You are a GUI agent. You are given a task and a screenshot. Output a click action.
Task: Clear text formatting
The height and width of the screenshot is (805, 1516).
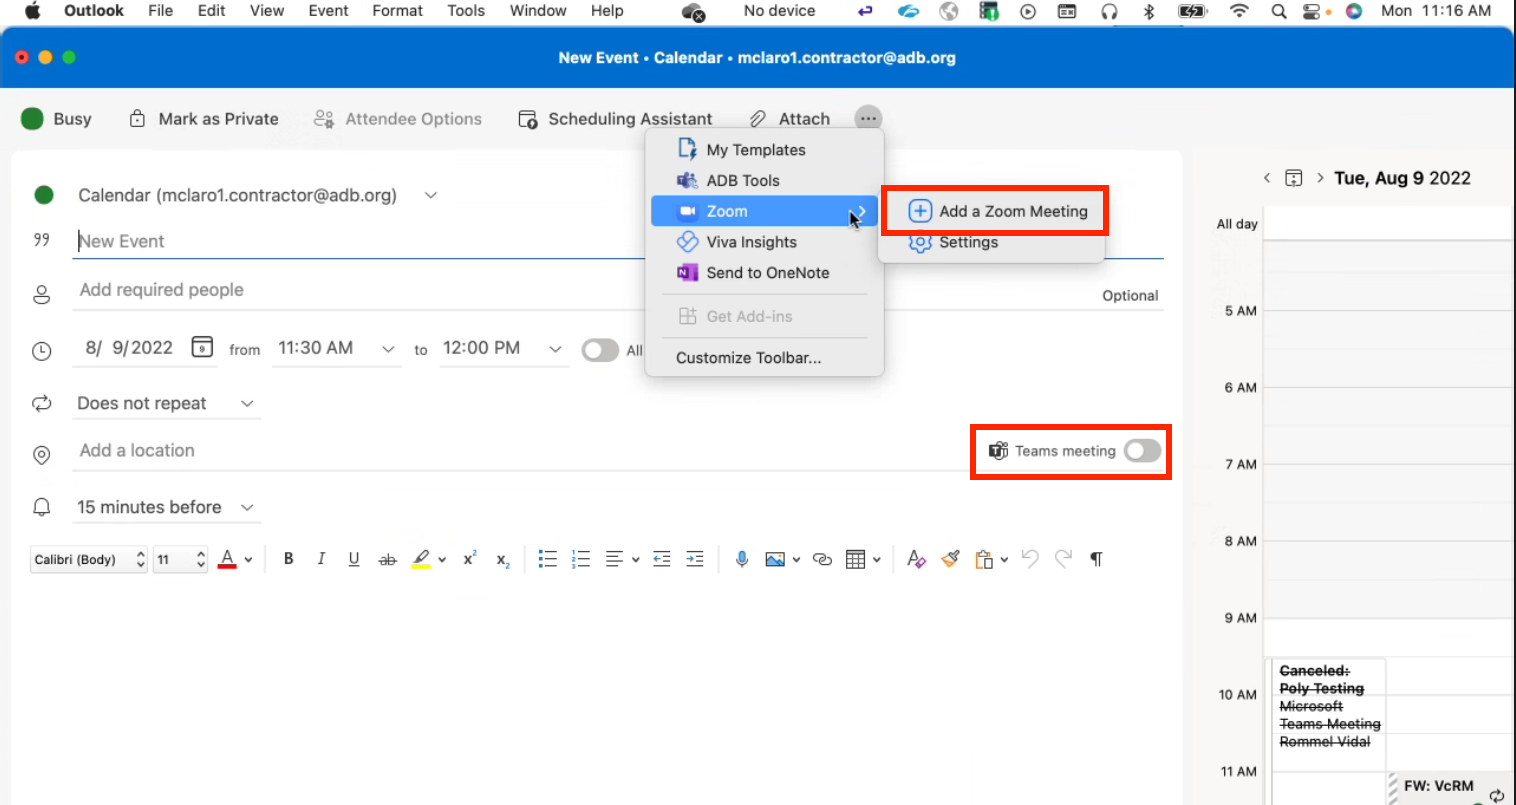[916, 559]
